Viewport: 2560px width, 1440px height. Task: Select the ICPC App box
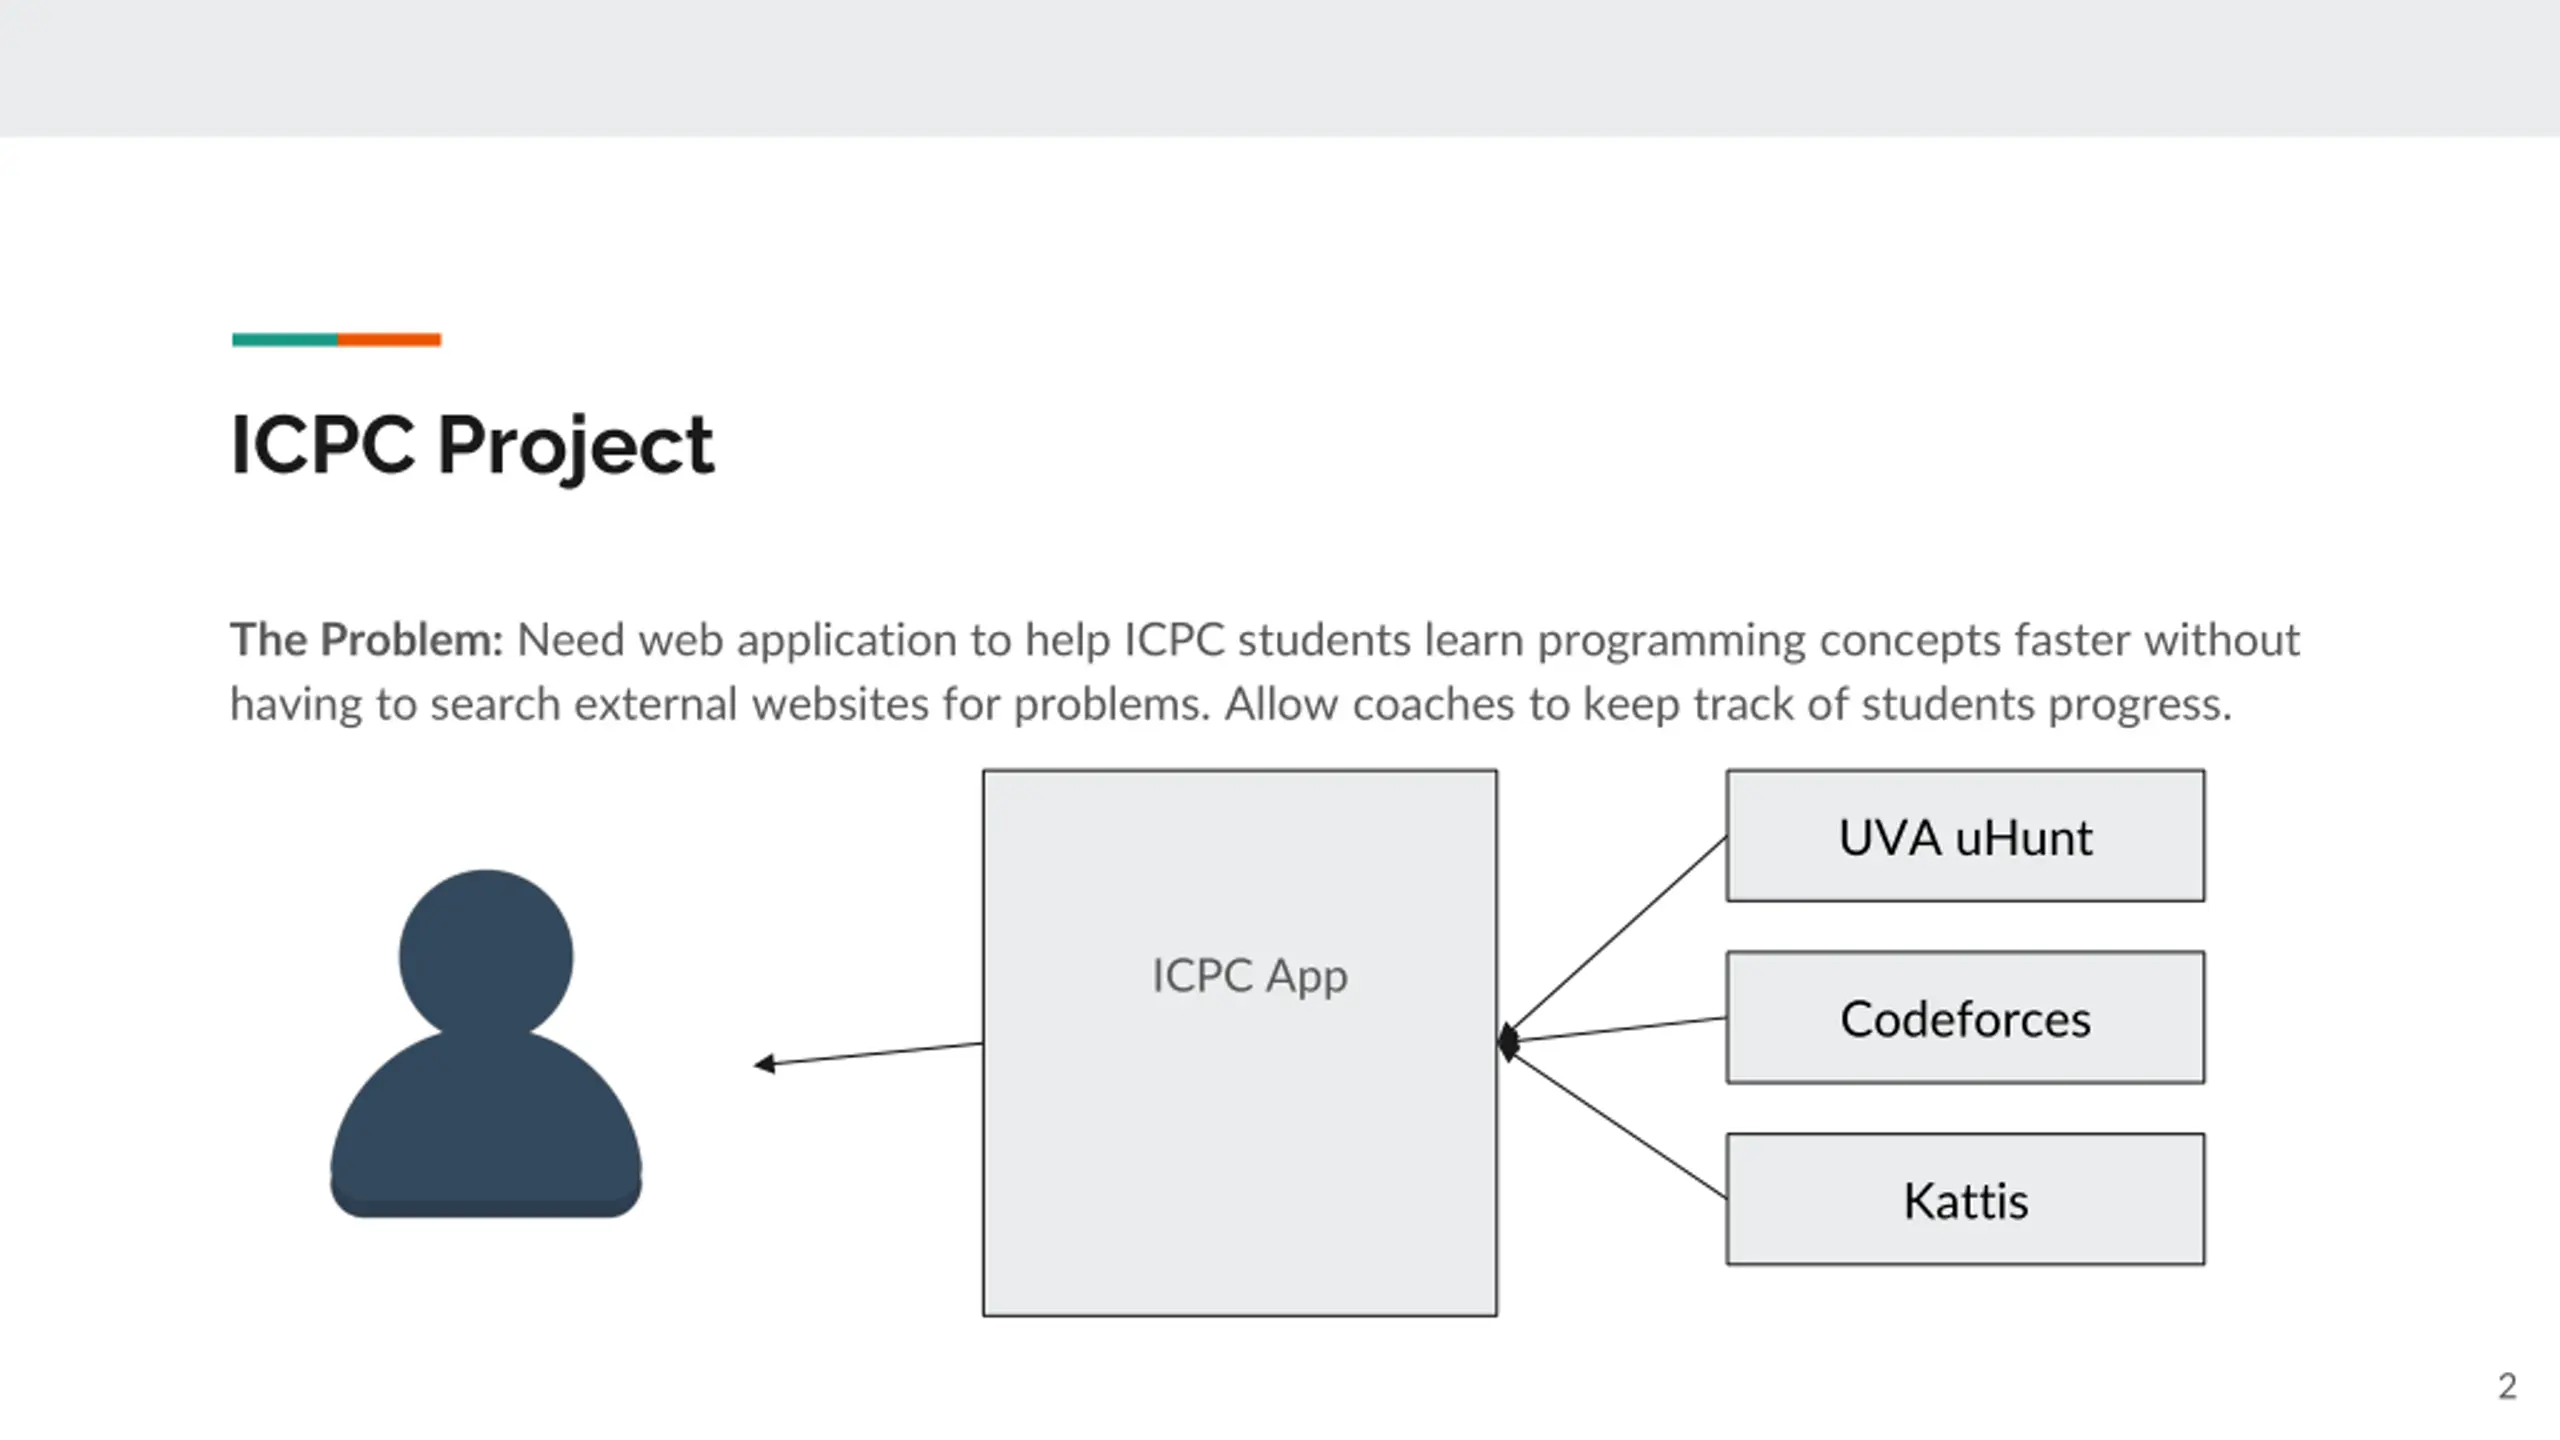pos(1240,1043)
